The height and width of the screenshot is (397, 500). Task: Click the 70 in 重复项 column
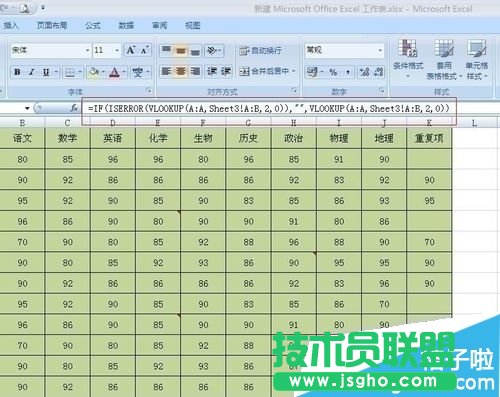coord(429,242)
